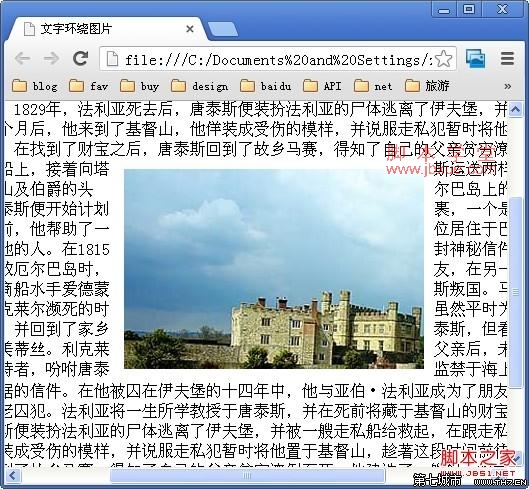Screen dimensions: 529x489
Task: Go back with the browser back arrow
Action: [23, 58]
